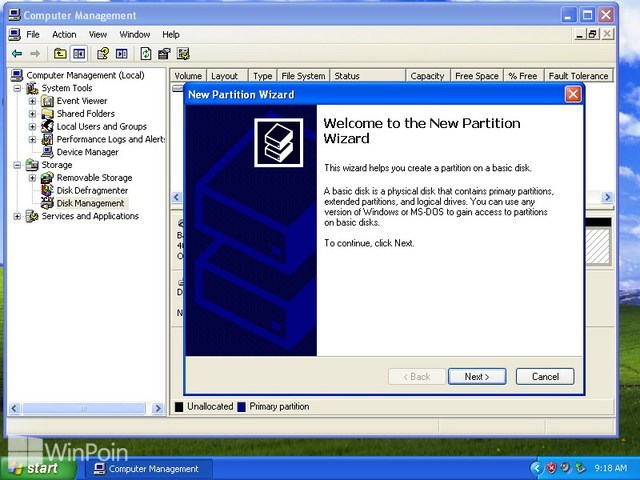Show hidden tray icons arrow
Image resolution: width=640 pixels, height=480 pixels.
click(537, 468)
